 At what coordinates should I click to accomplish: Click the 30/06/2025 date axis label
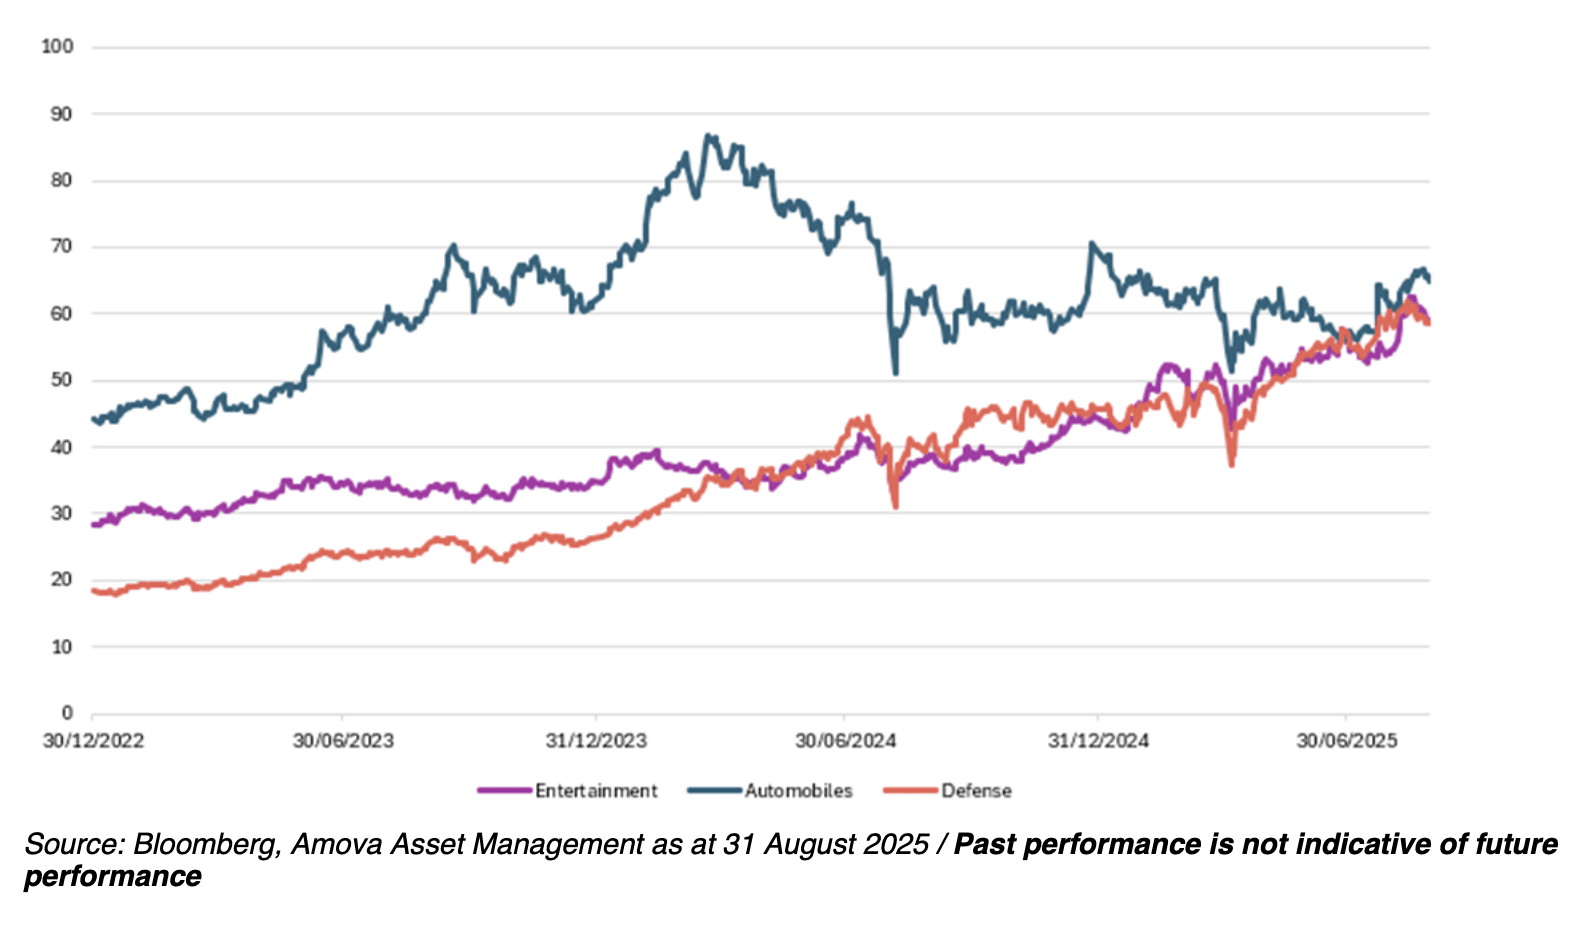(1347, 741)
